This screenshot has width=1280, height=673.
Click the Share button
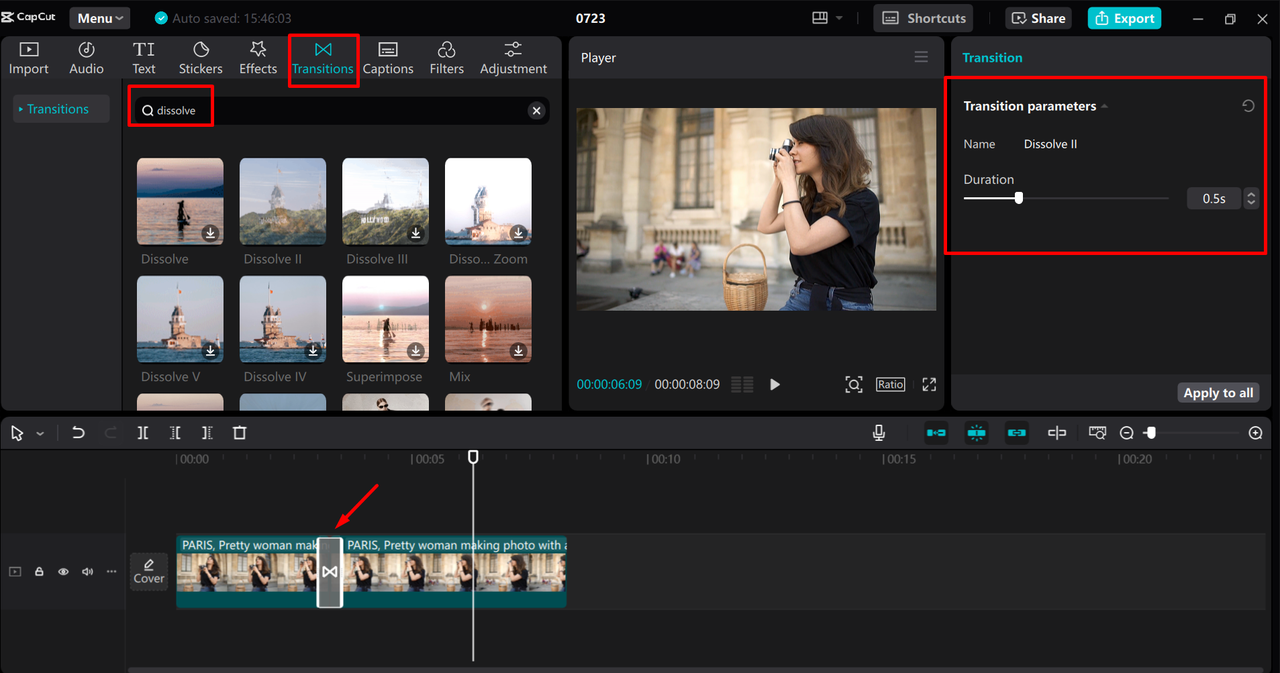coord(1038,18)
